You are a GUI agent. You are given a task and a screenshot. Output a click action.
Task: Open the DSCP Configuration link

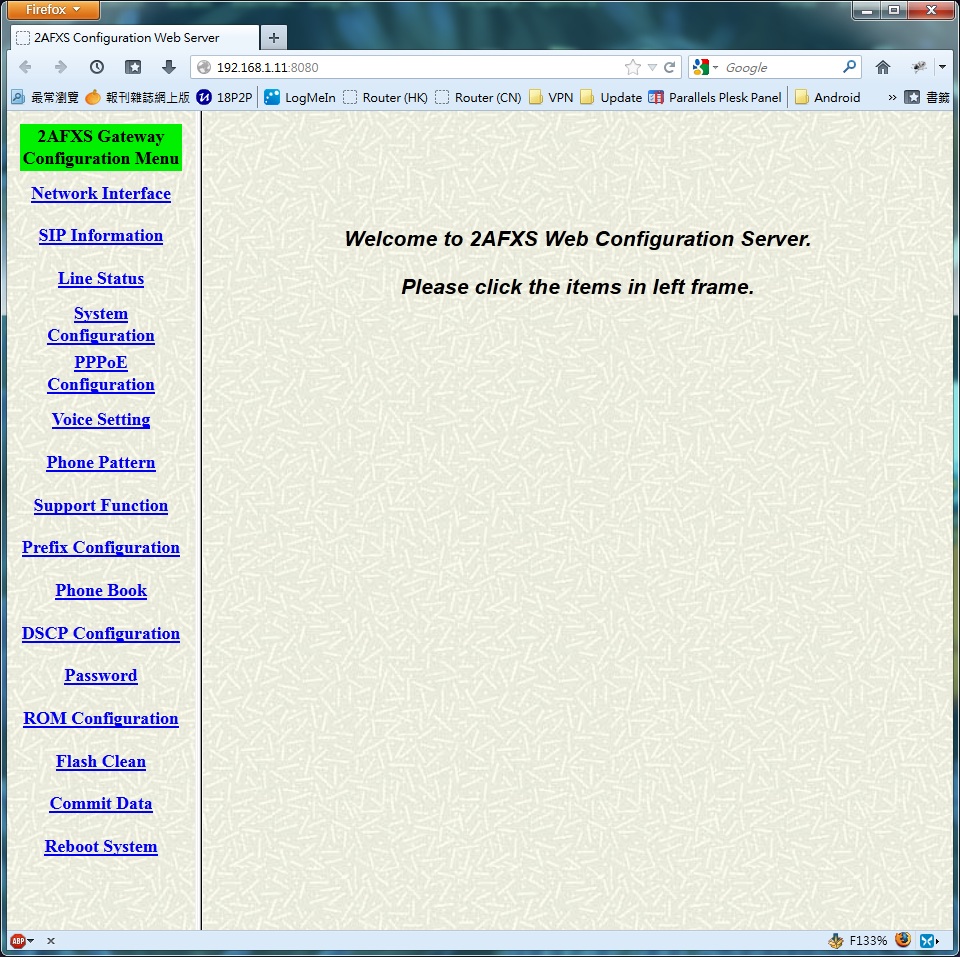[x=101, y=633]
